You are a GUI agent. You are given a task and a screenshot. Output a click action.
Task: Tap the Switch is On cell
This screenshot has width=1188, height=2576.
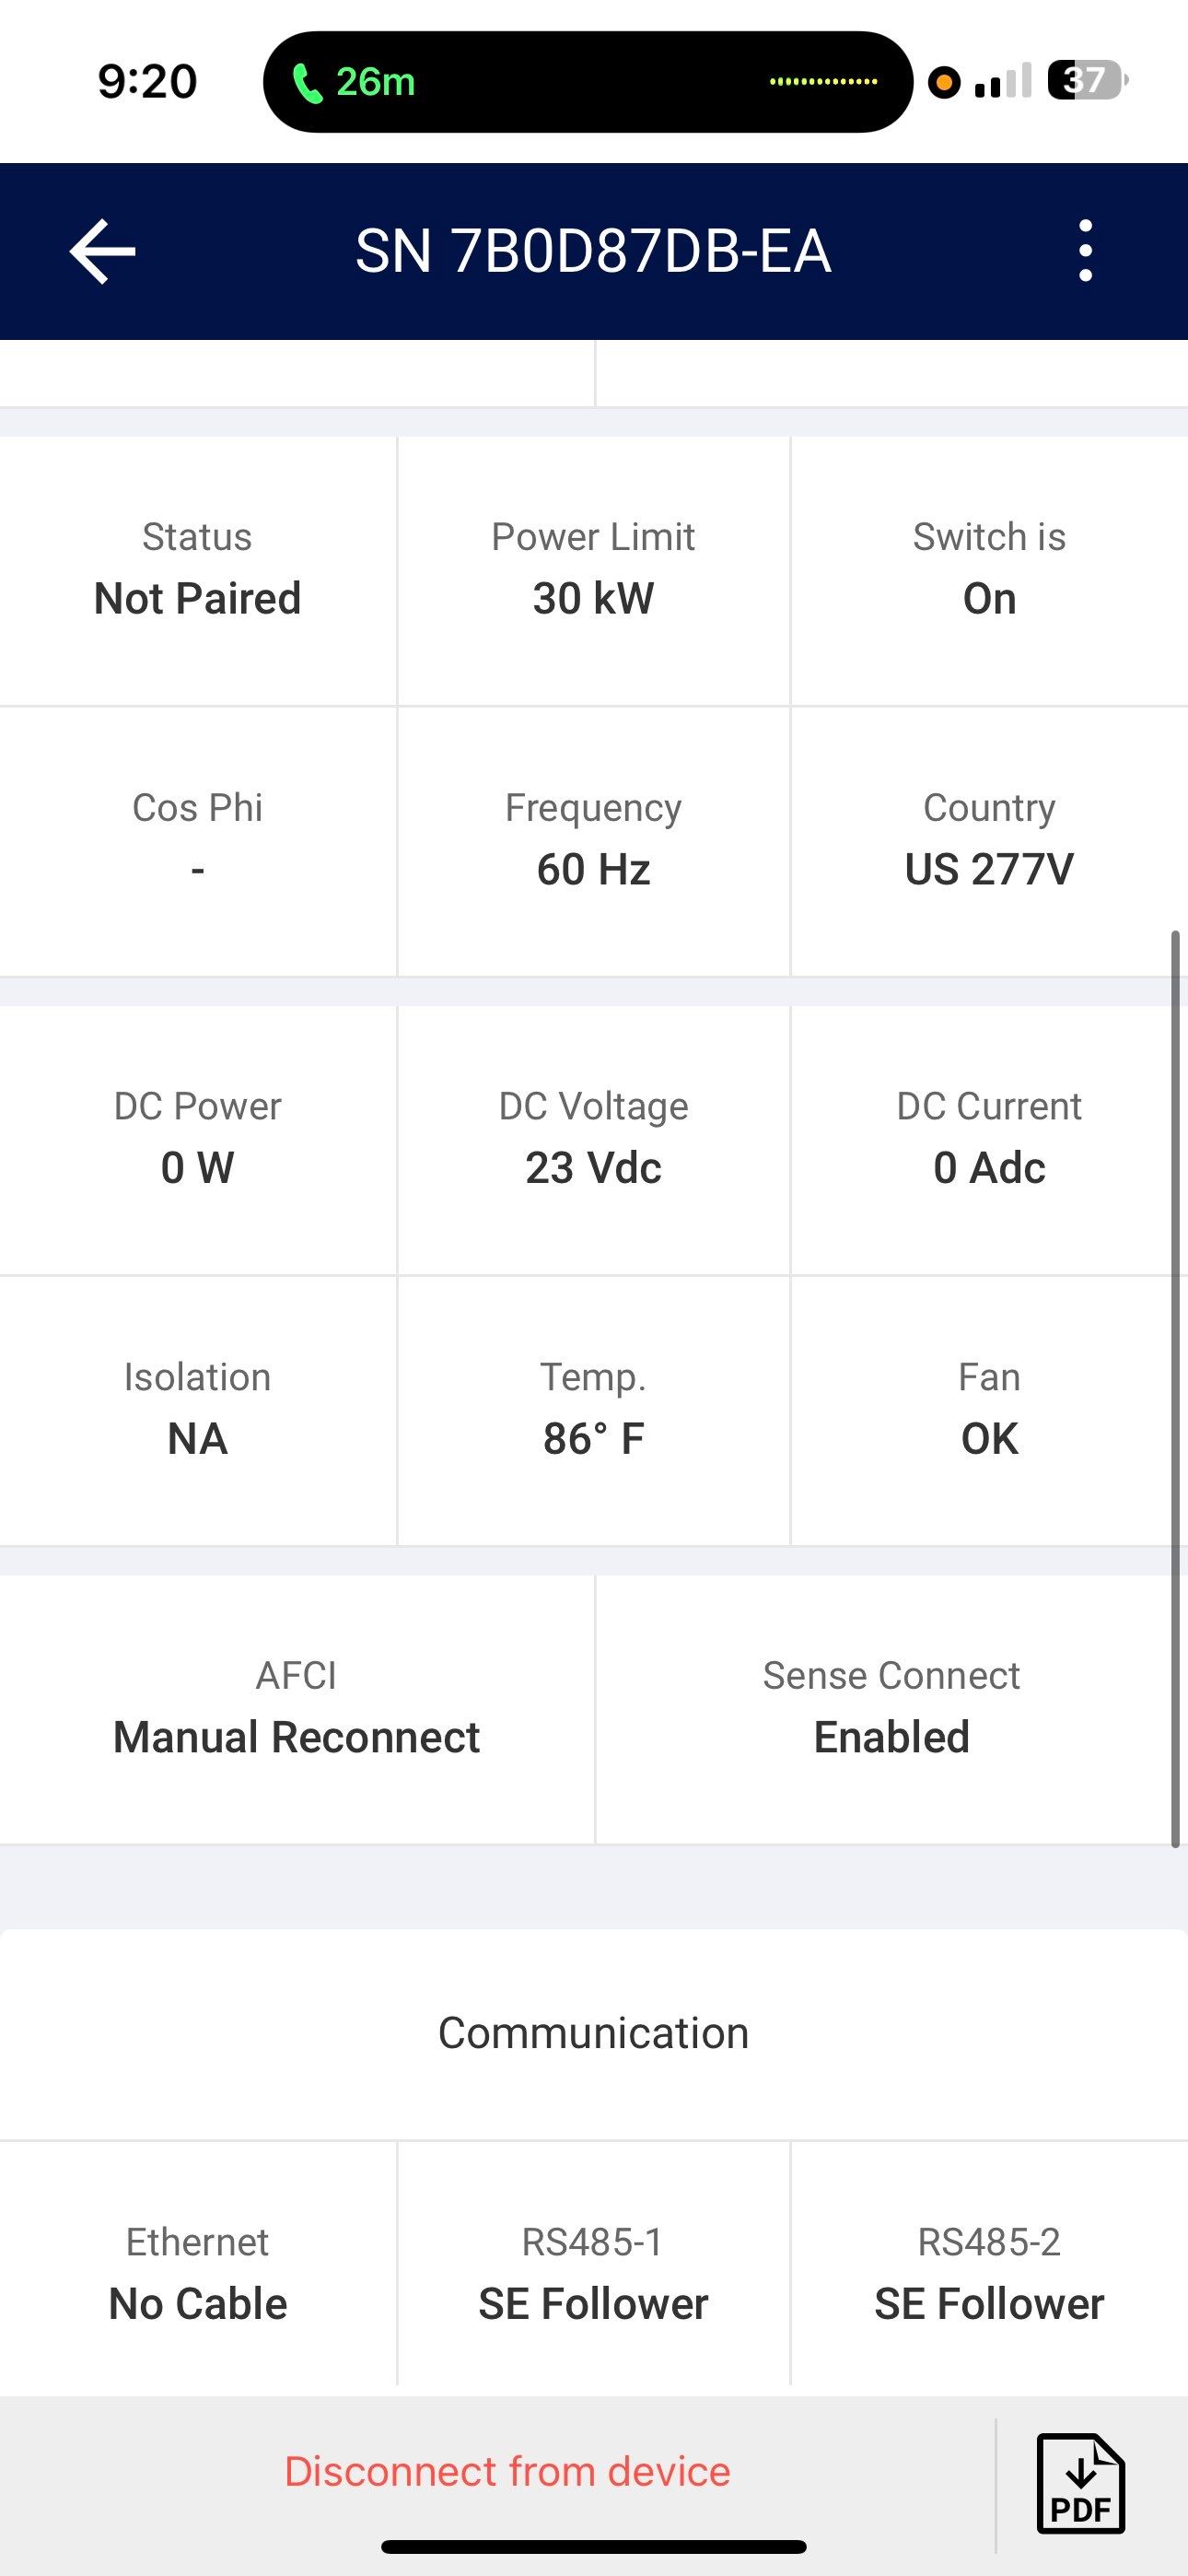988,570
